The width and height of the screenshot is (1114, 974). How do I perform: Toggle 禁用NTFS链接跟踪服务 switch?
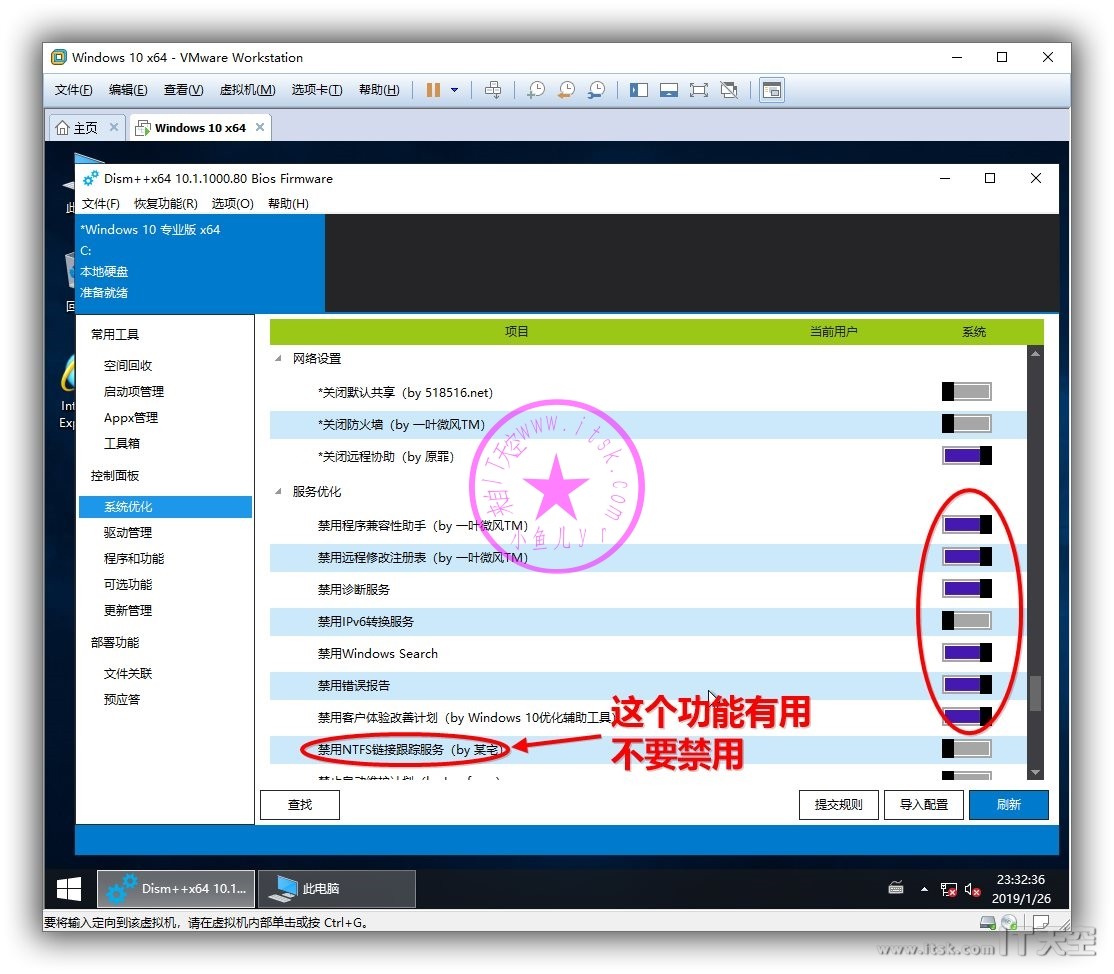tap(966, 749)
